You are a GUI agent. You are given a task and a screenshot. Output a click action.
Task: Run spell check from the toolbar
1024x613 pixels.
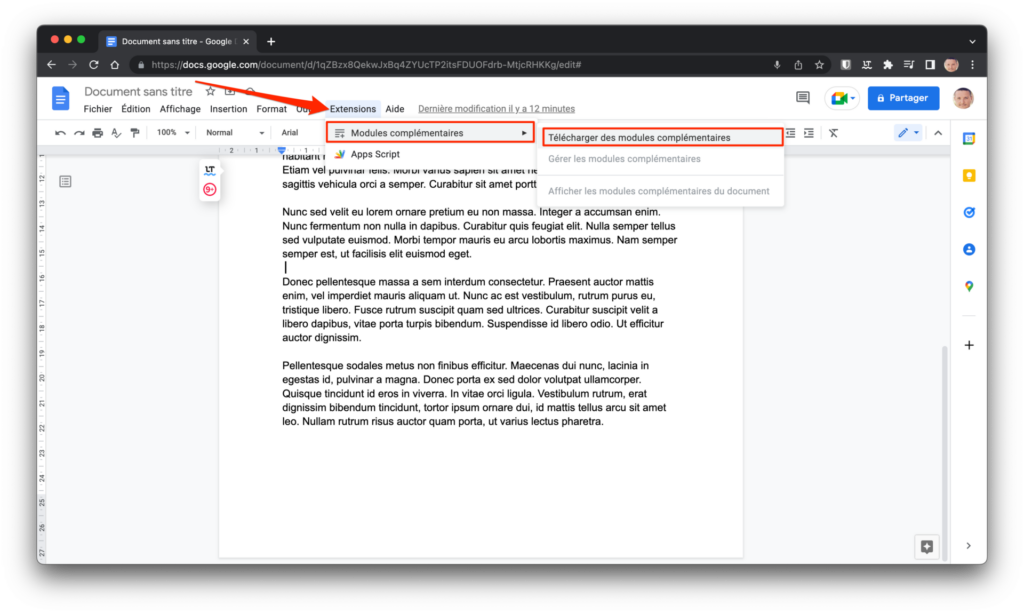click(x=116, y=133)
